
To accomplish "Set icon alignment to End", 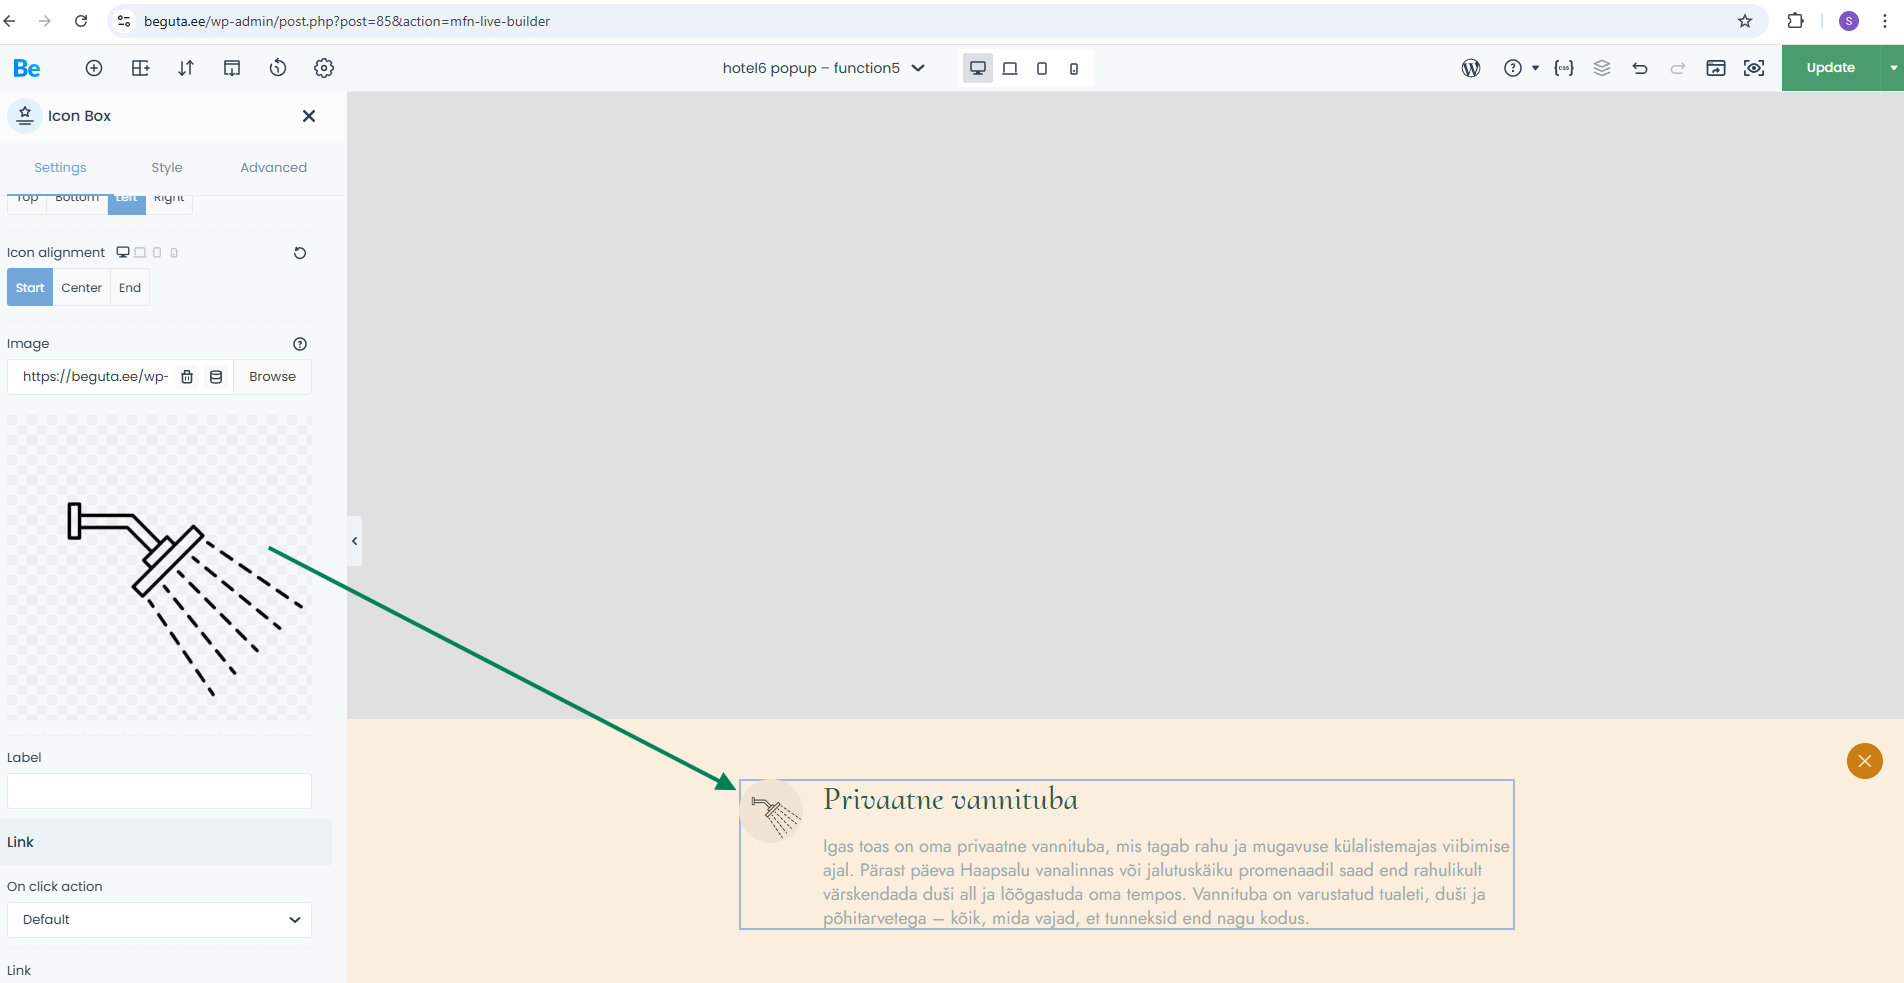I will point(130,288).
